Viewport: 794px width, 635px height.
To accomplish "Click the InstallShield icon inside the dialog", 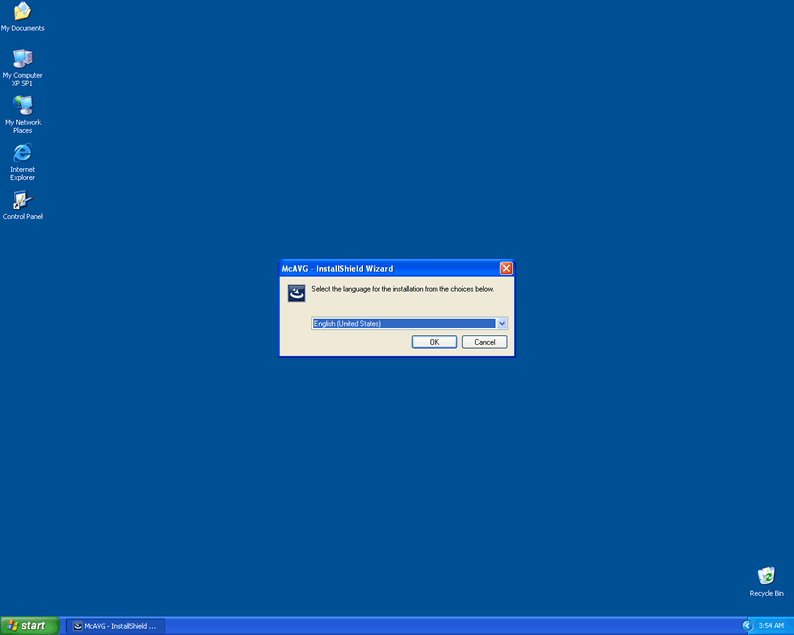I will coord(296,293).
